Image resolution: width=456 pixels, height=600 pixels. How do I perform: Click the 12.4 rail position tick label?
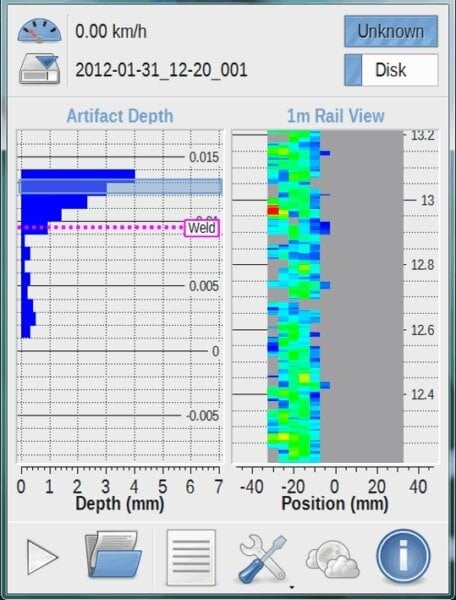tap(423, 394)
